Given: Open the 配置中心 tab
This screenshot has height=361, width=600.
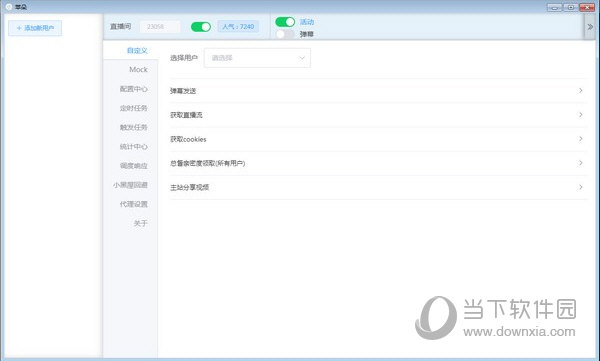Looking at the screenshot, I should 130,89.
